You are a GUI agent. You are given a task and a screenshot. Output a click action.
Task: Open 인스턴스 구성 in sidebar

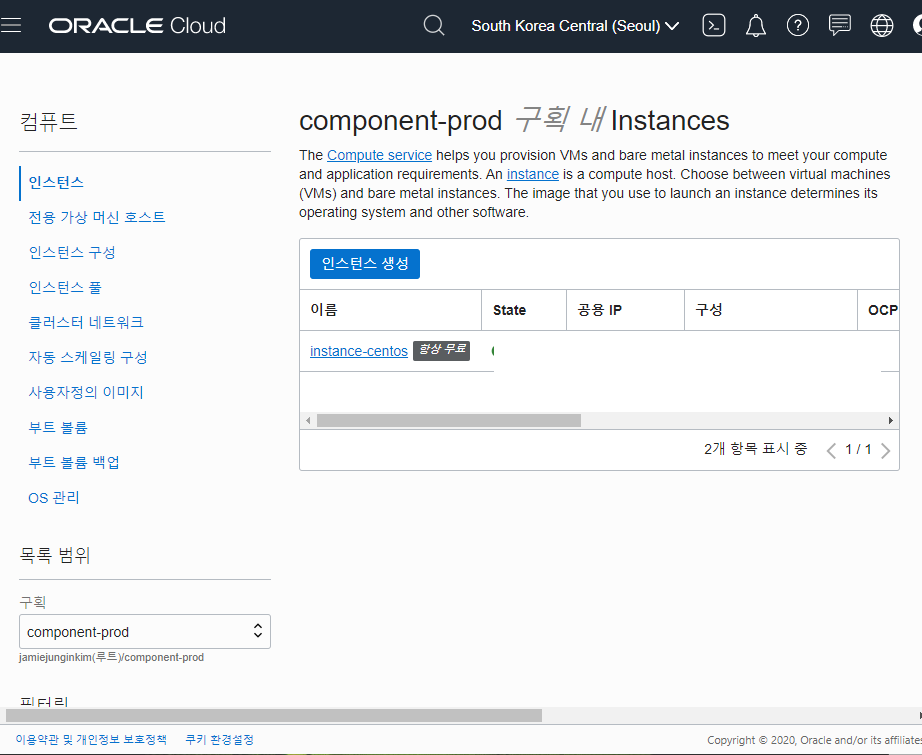[x=72, y=252]
